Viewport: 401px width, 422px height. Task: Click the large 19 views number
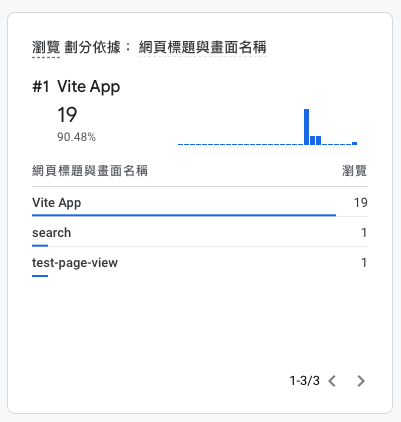[67, 115]
